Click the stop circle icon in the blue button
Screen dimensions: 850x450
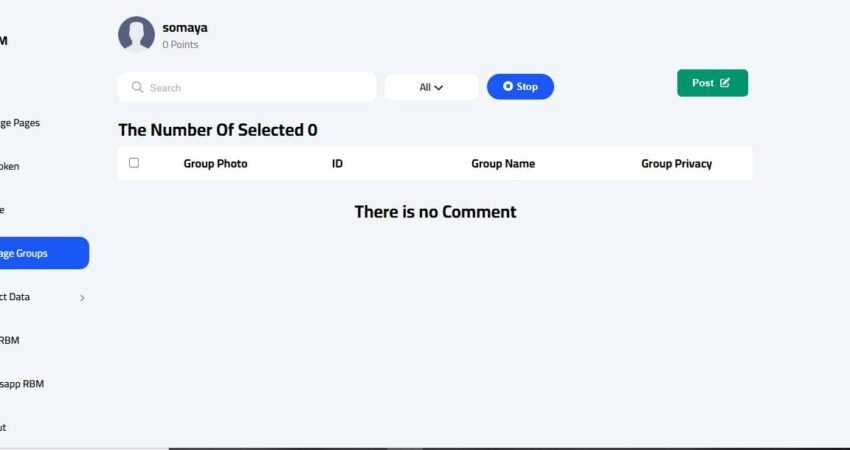coord(507,86)
